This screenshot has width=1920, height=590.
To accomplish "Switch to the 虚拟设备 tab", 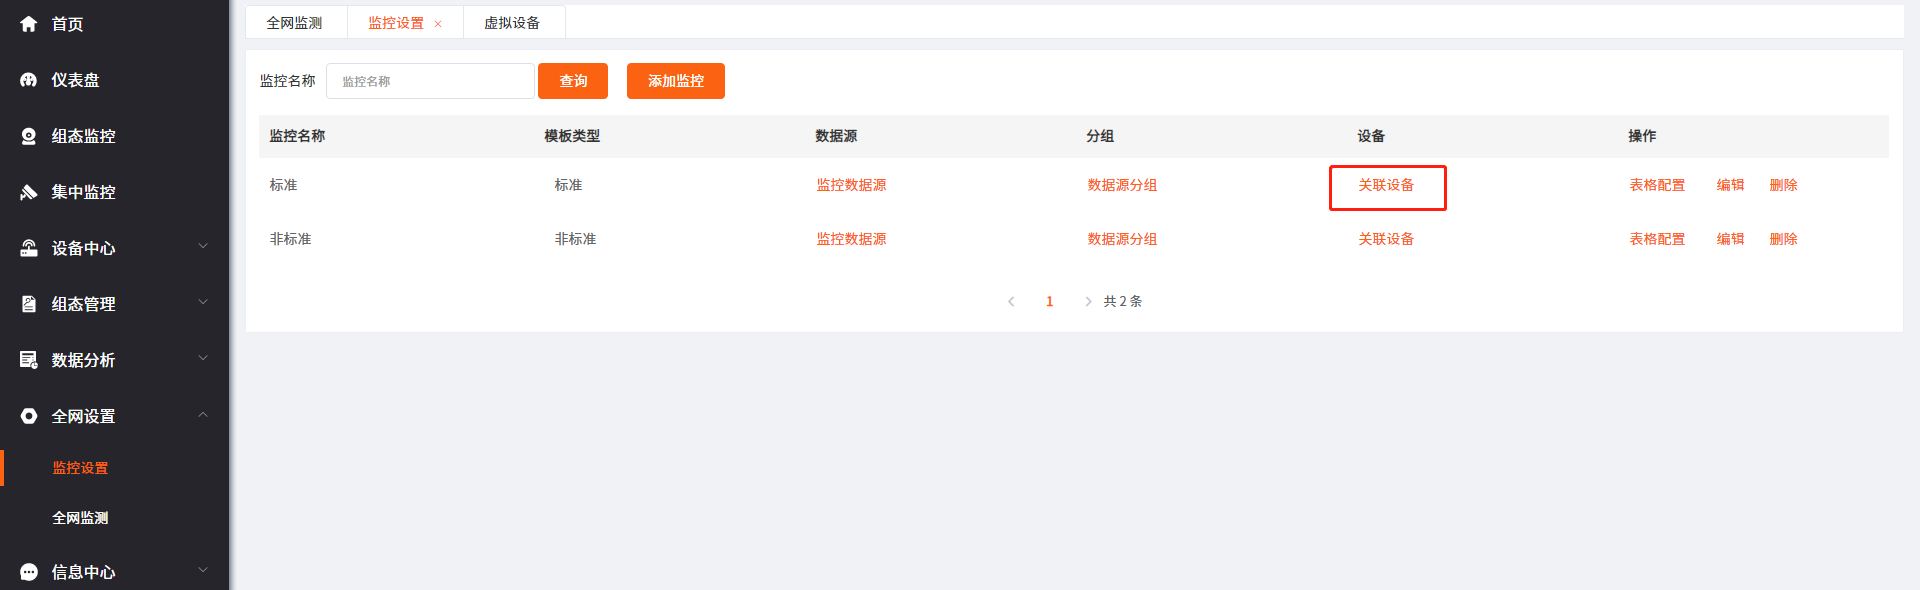I will (513, 23).
